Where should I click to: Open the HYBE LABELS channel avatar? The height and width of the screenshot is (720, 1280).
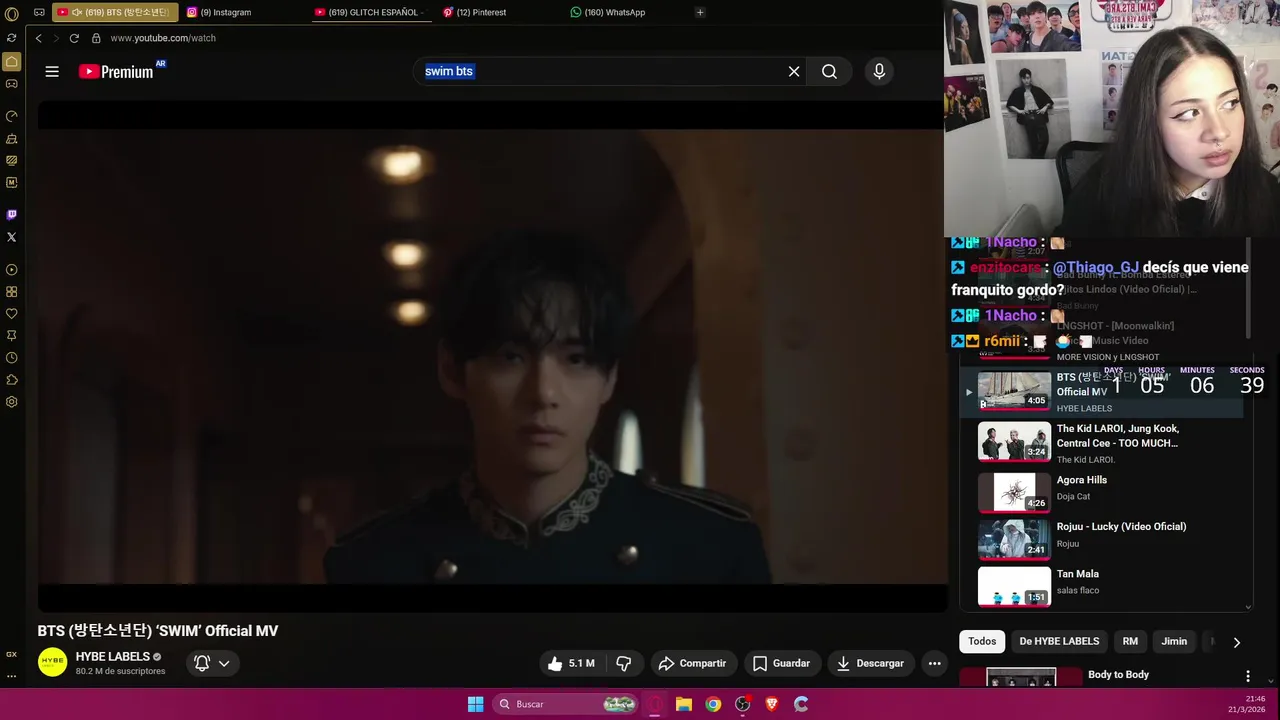[52, 663]
